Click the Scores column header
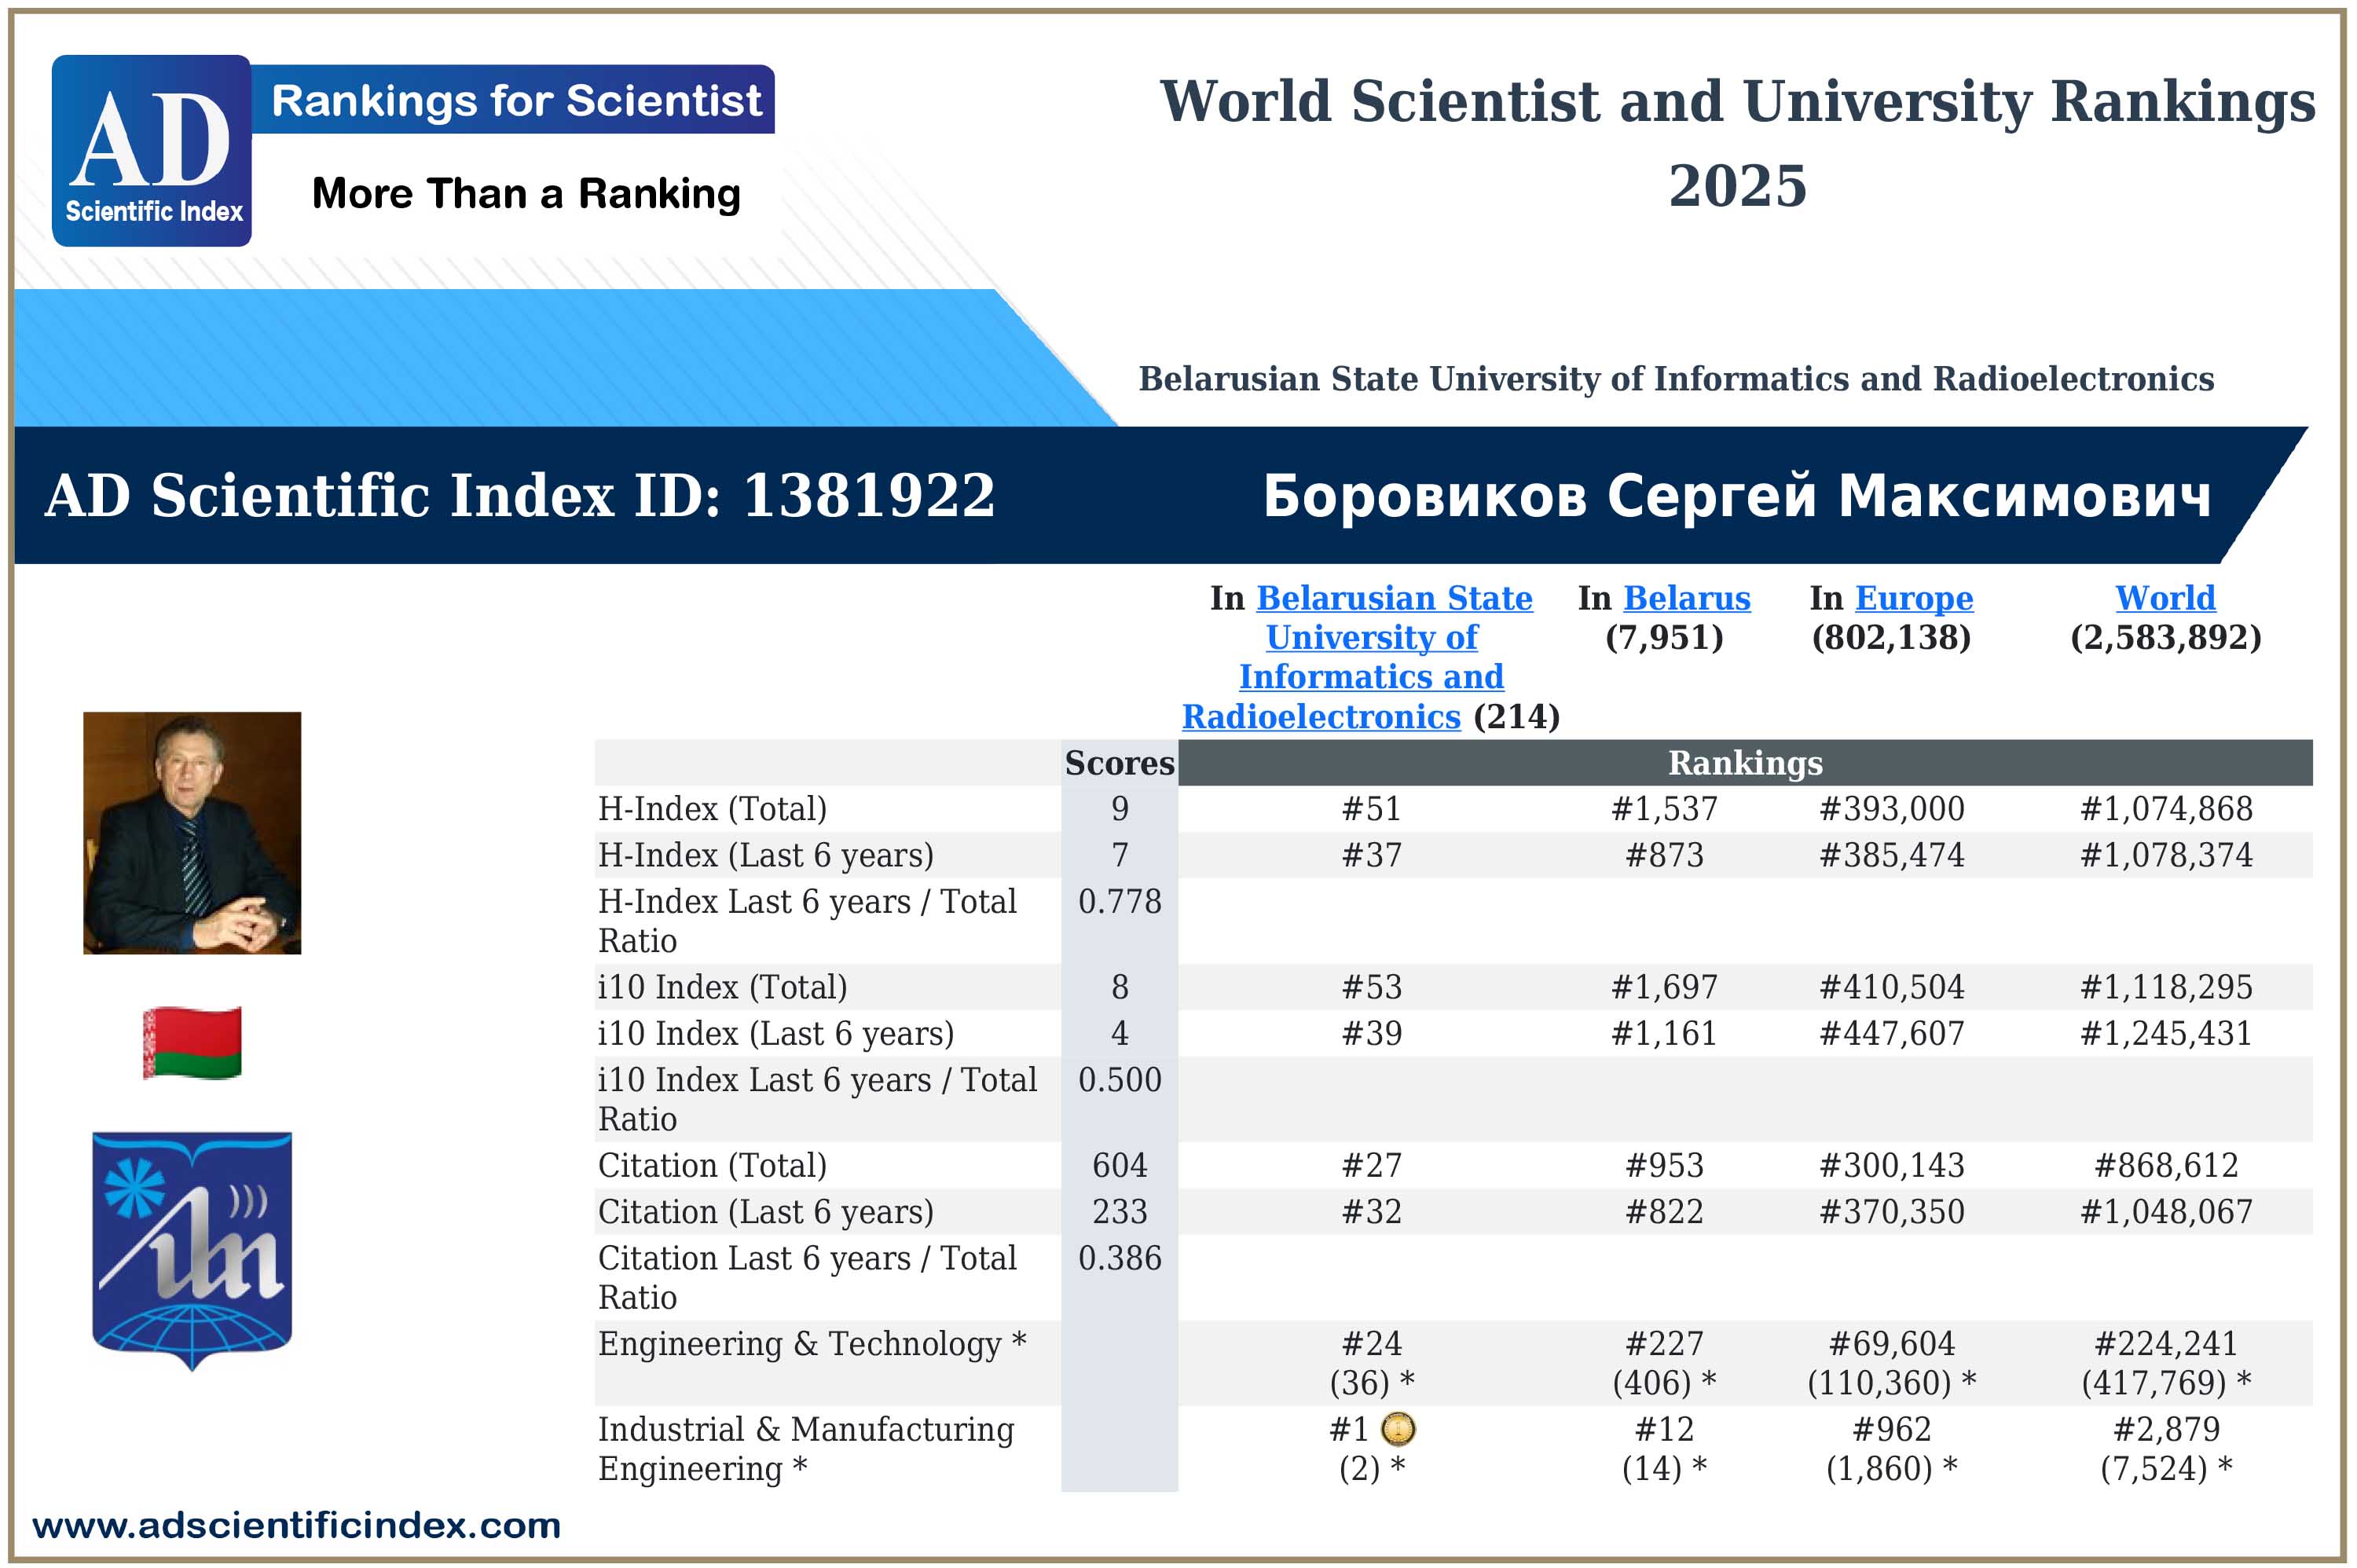Screen dimensions: 2357x1568 [1119, 763]
